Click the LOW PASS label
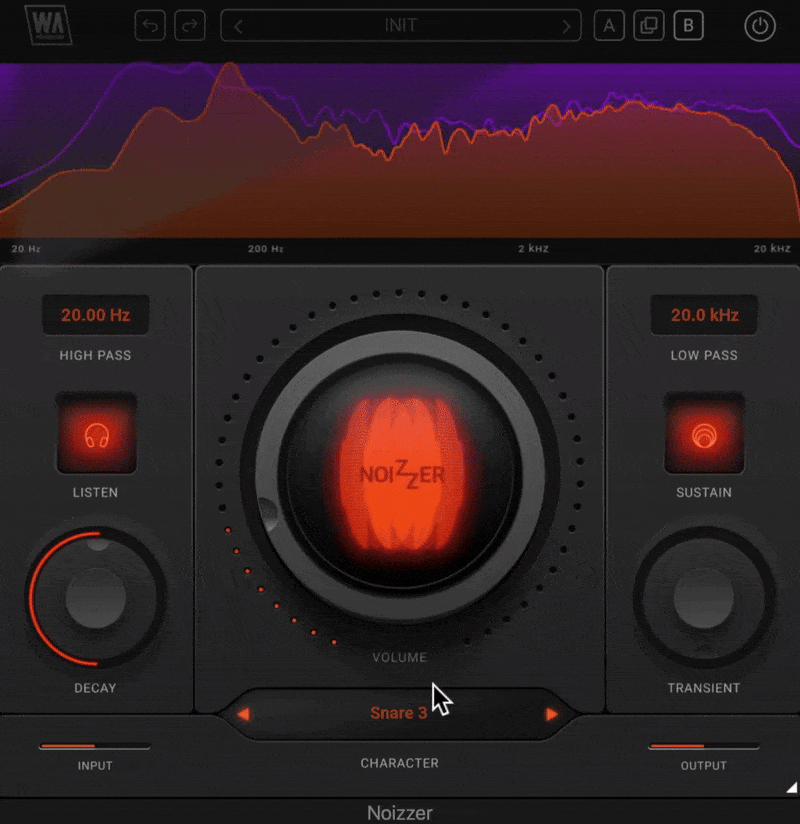 704,355
